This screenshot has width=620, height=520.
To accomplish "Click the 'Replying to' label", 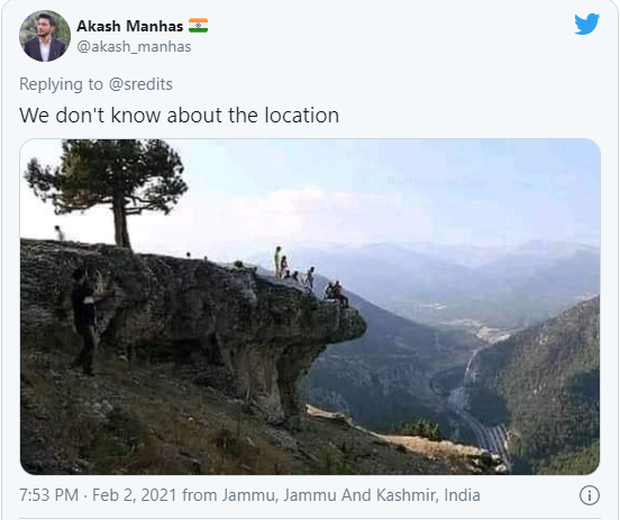I will [x=61, y=84].
